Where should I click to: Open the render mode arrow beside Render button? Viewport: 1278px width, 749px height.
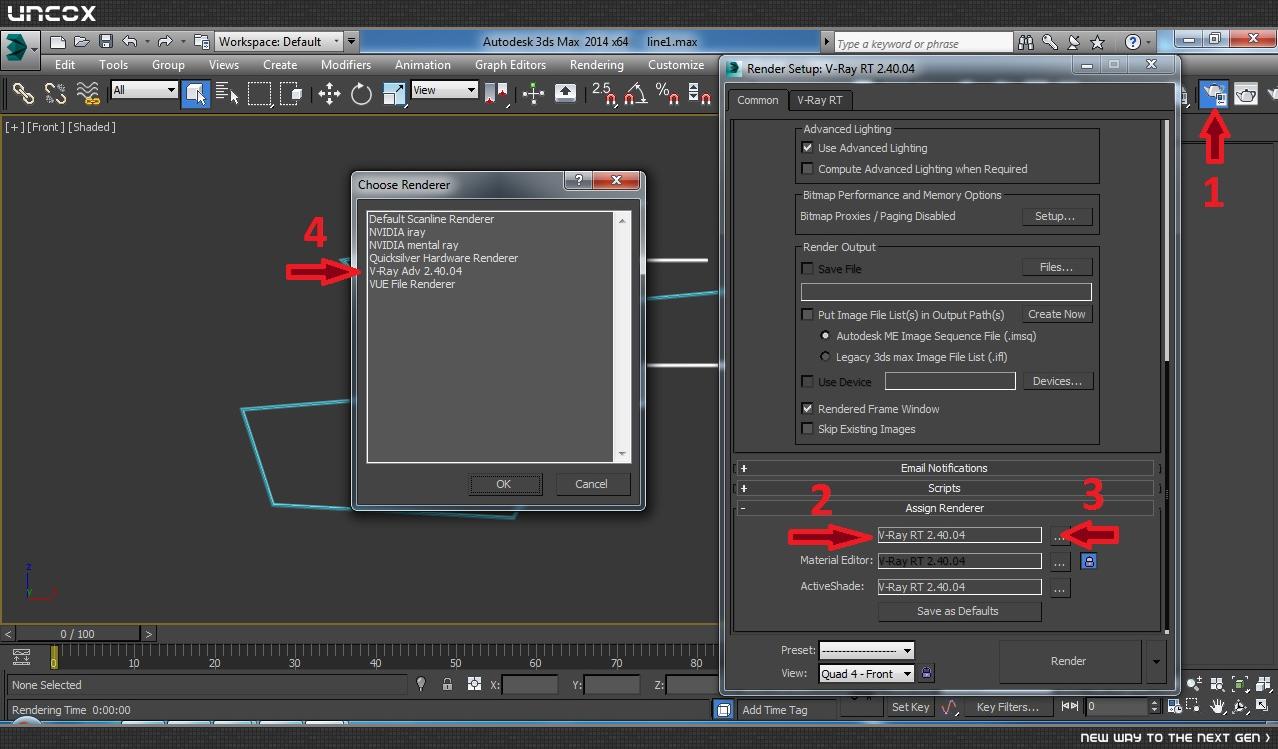1156,661
